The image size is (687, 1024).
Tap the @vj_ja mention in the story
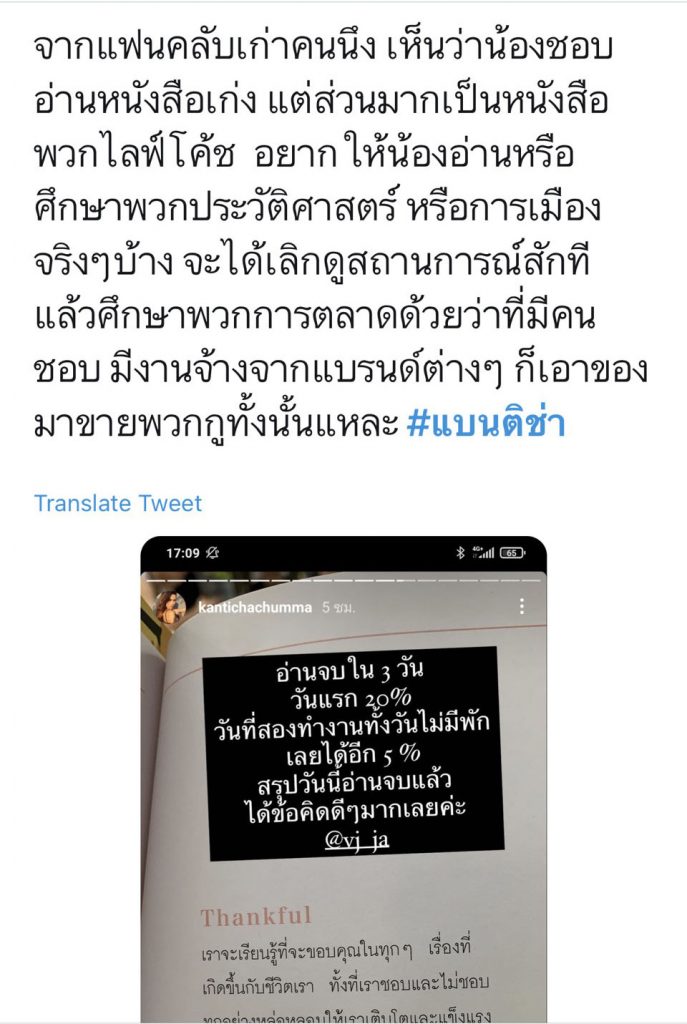357,840
